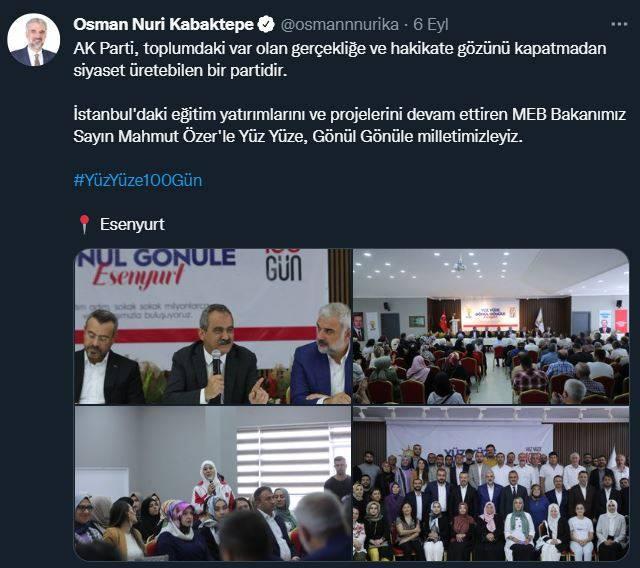
Task: Click the Turkish flag in the hall photo
Action: (x=444, y=321)
